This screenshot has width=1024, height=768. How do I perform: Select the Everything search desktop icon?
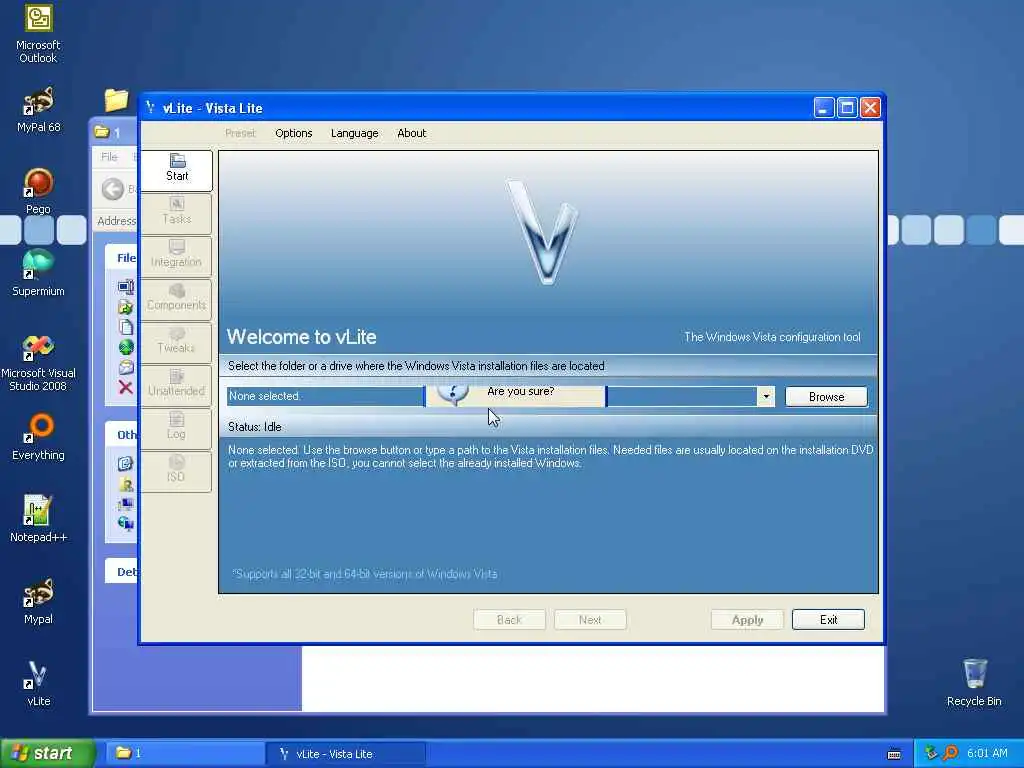point(38,438)
